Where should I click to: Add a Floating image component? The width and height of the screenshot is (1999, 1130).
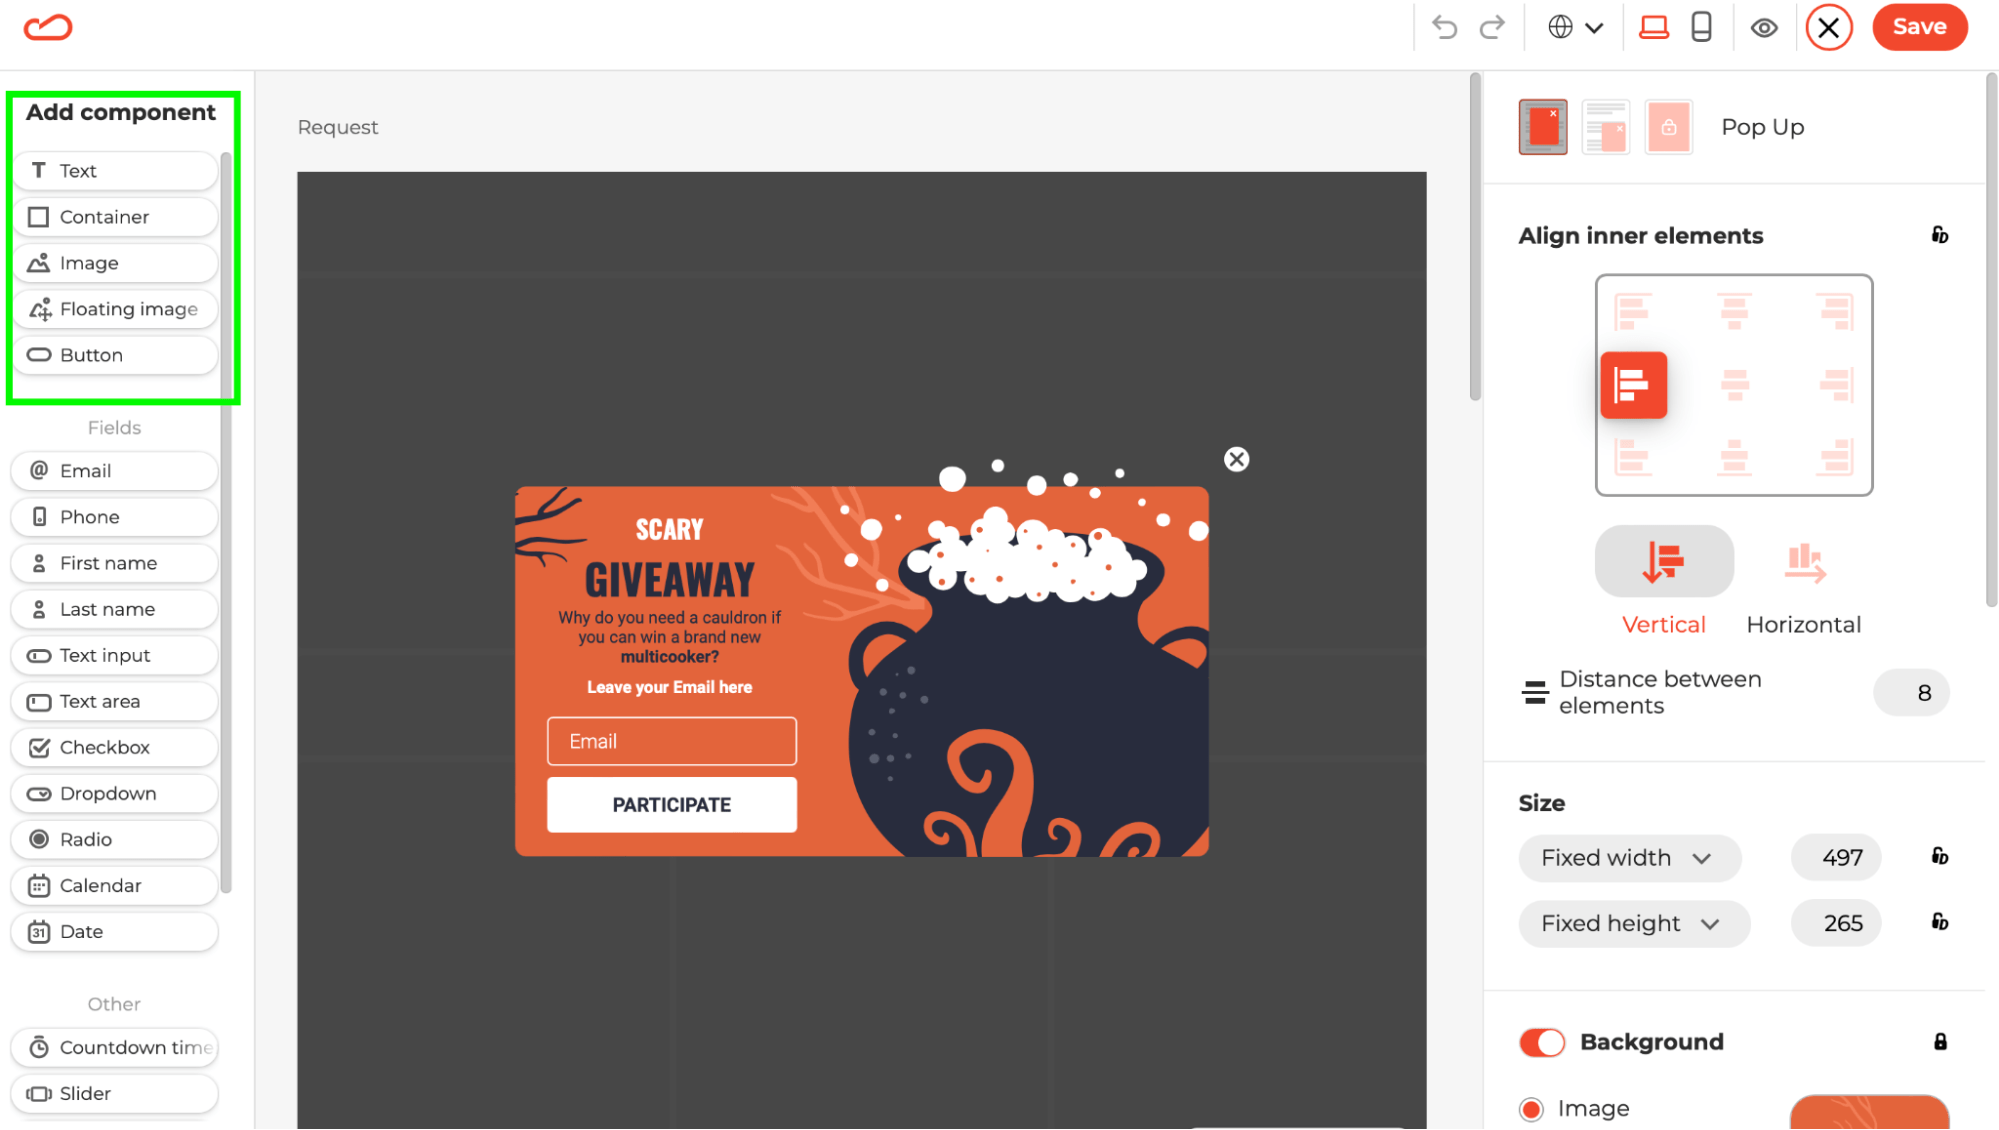pyautogui.click(x=115, y=309)
